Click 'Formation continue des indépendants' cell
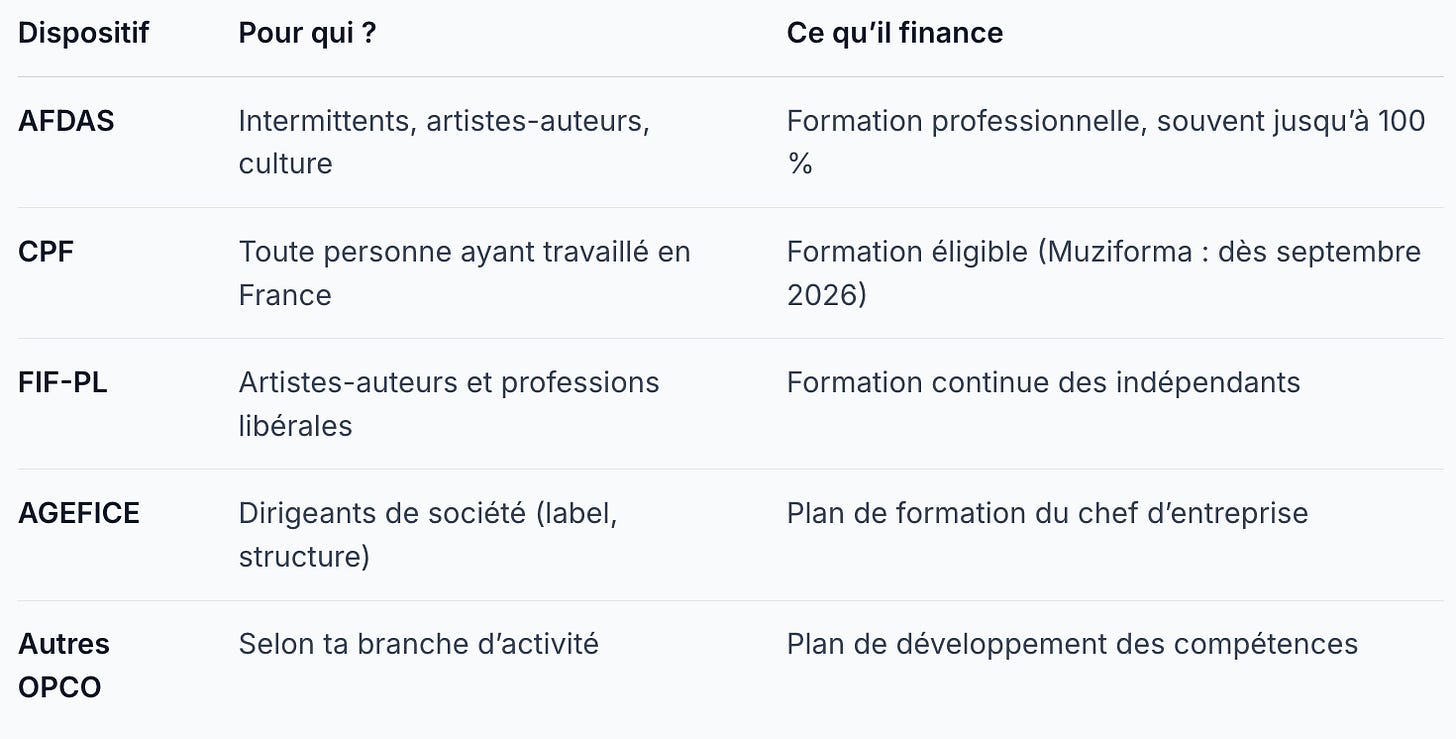 (1043, 383)
